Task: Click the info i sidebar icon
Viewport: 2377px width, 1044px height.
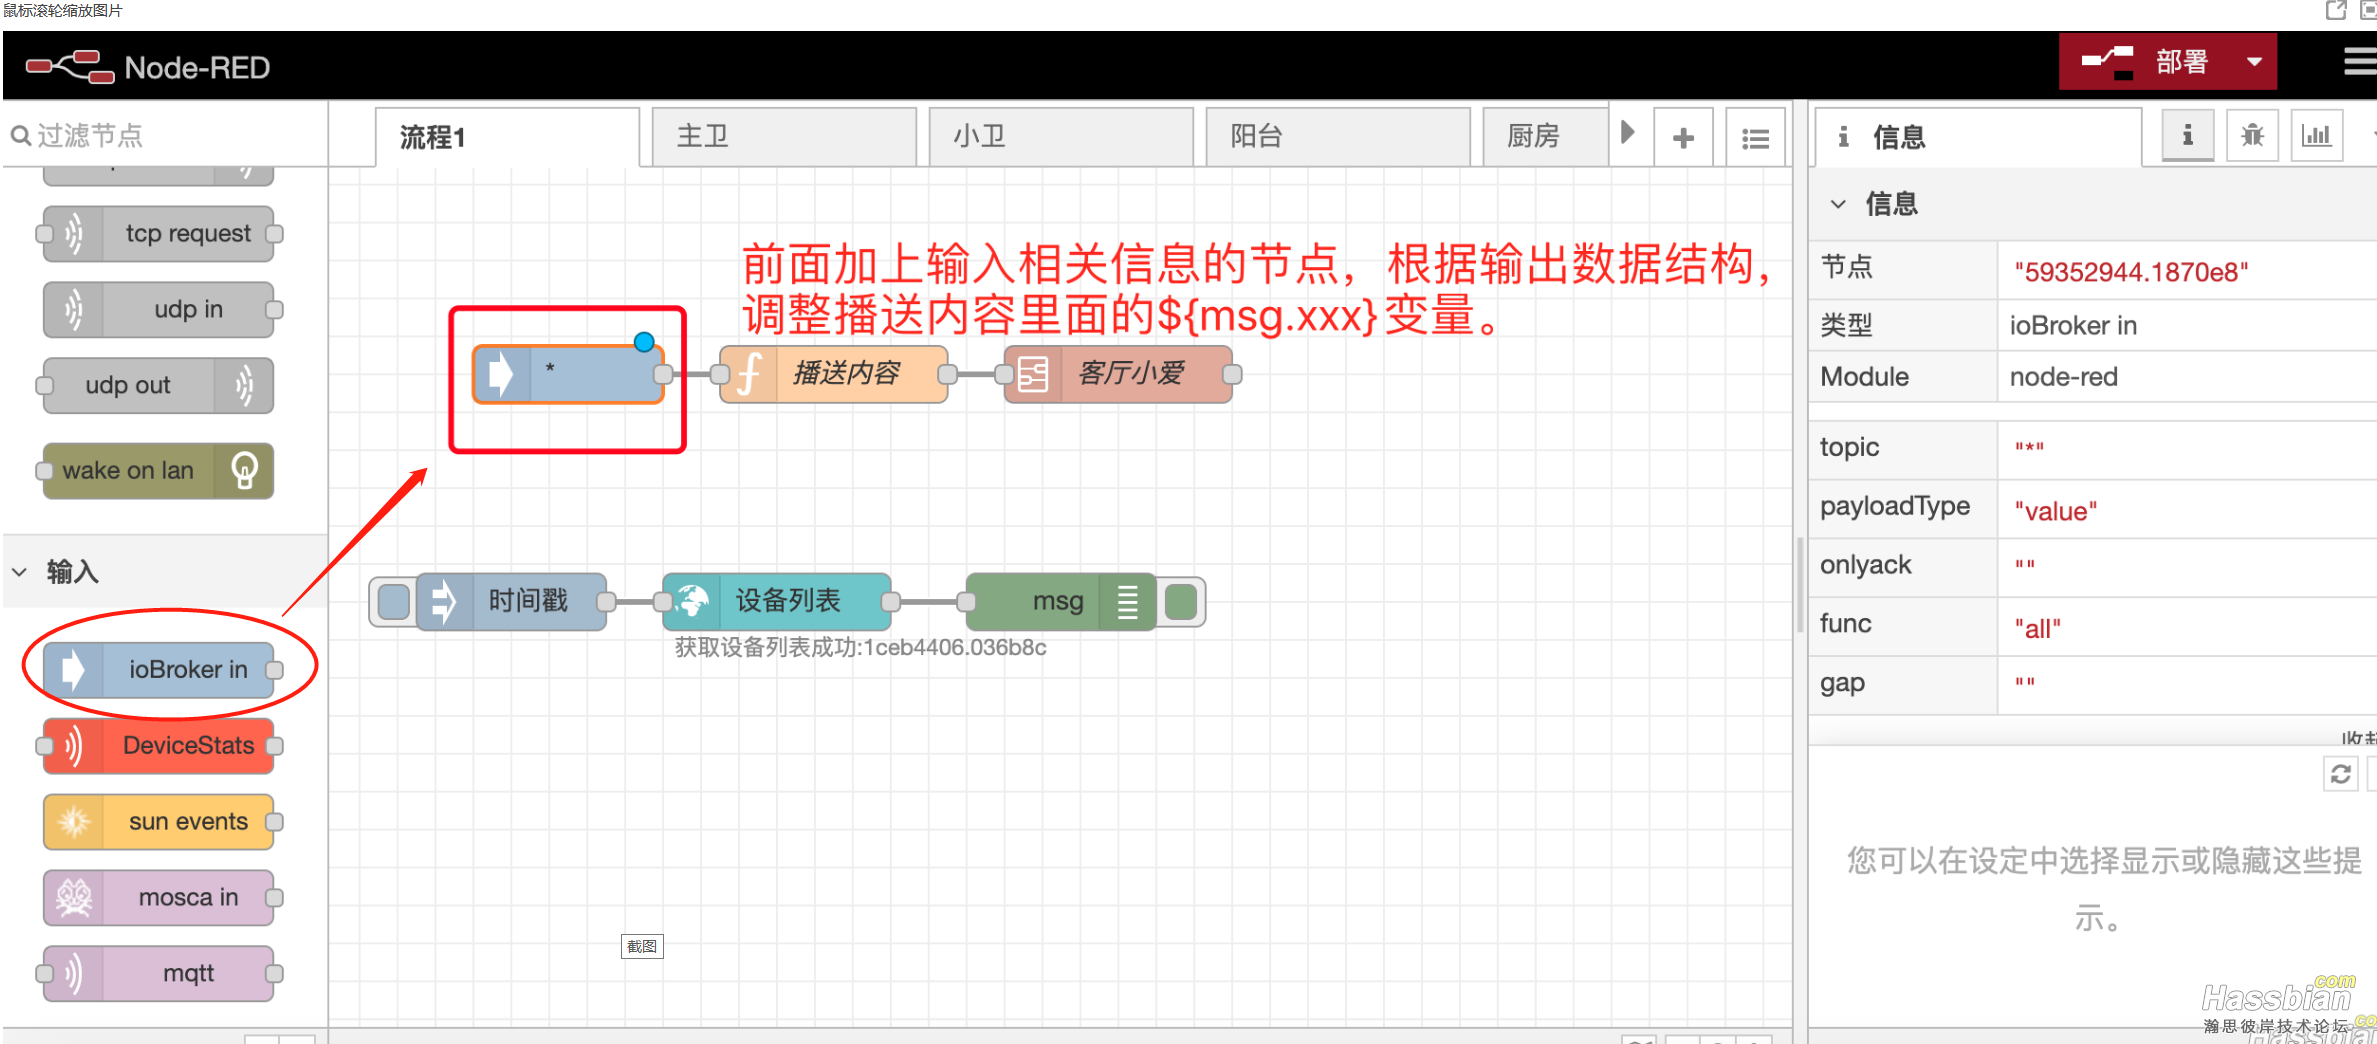Action: [x=2187, y=136]
